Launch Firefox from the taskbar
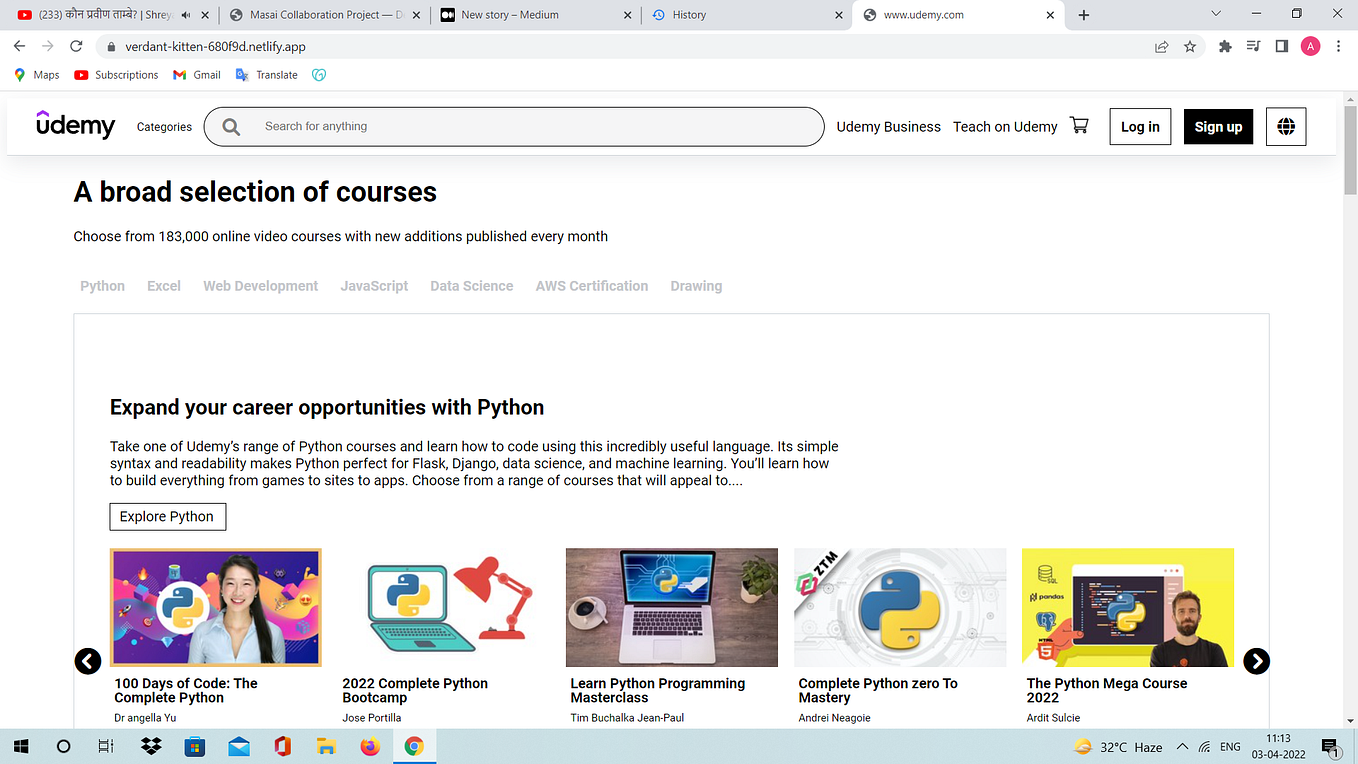Viewport: 1358px width, 764px height. pos(370,746)
